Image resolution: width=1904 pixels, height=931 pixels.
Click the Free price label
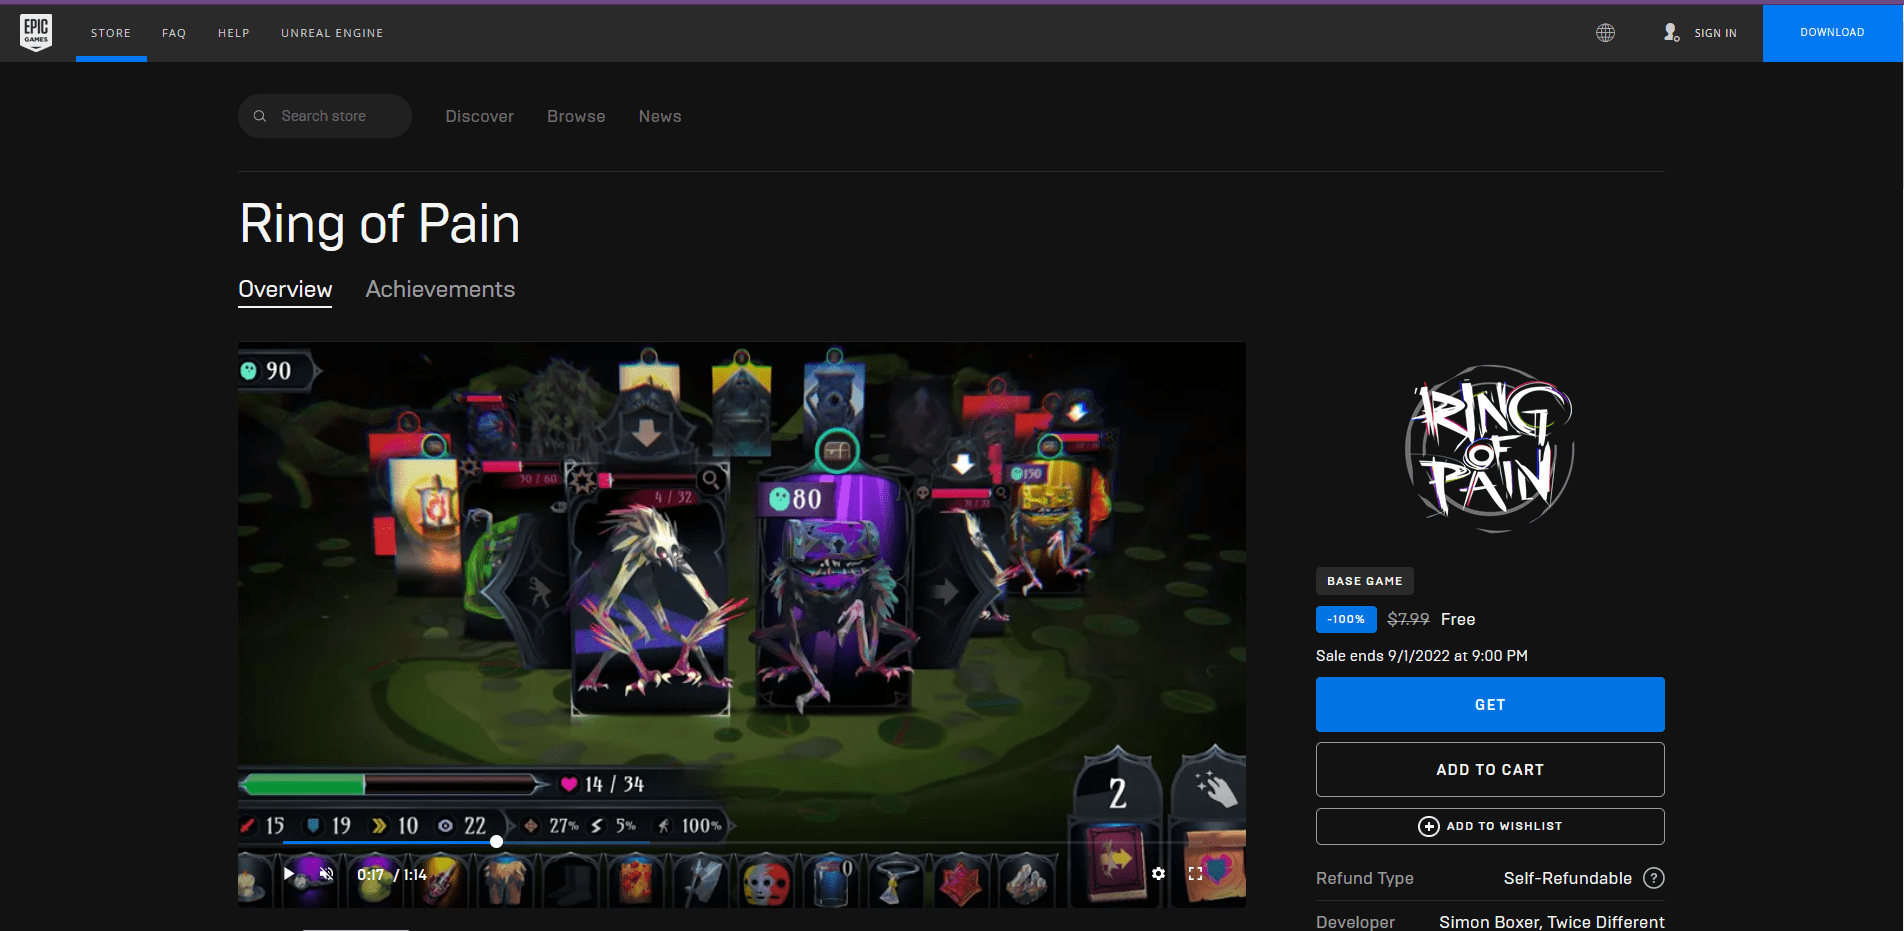(1458, 620)
